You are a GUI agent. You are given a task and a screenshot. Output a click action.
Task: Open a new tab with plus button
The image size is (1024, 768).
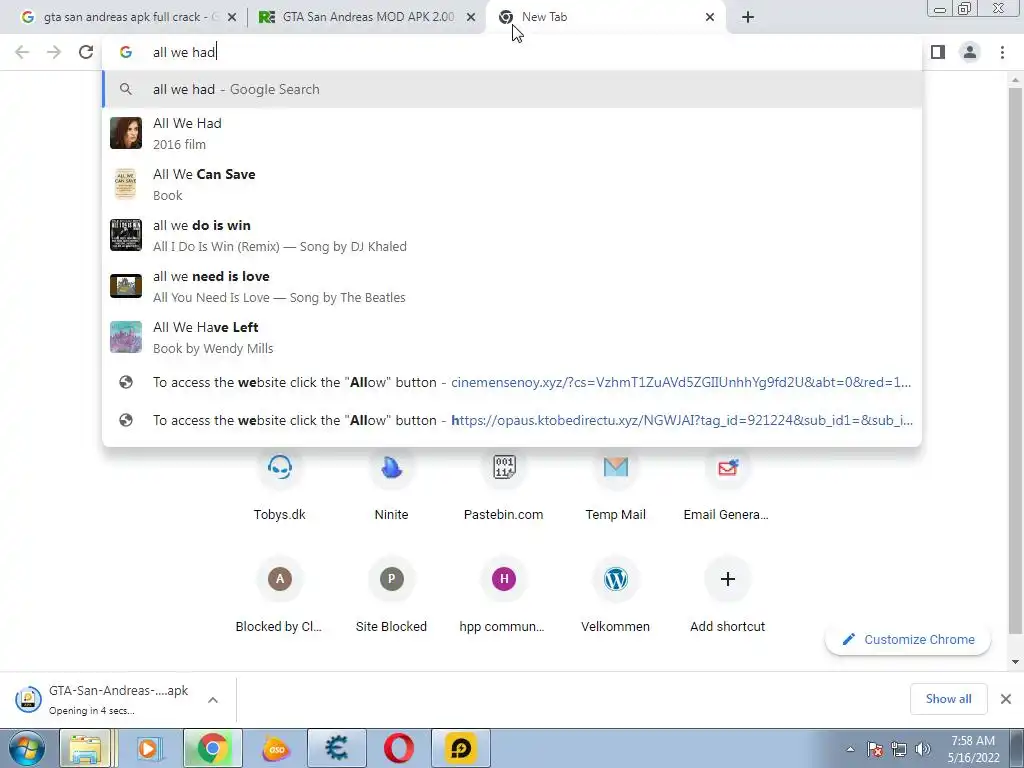coord(748,17)
